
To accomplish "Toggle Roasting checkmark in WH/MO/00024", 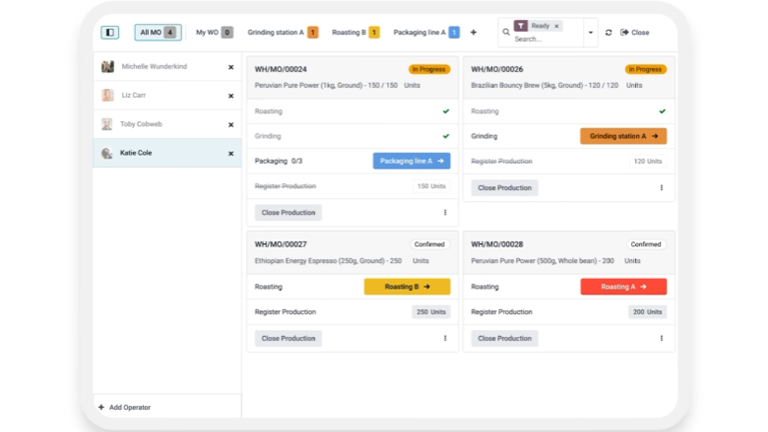I will [445, 111].
